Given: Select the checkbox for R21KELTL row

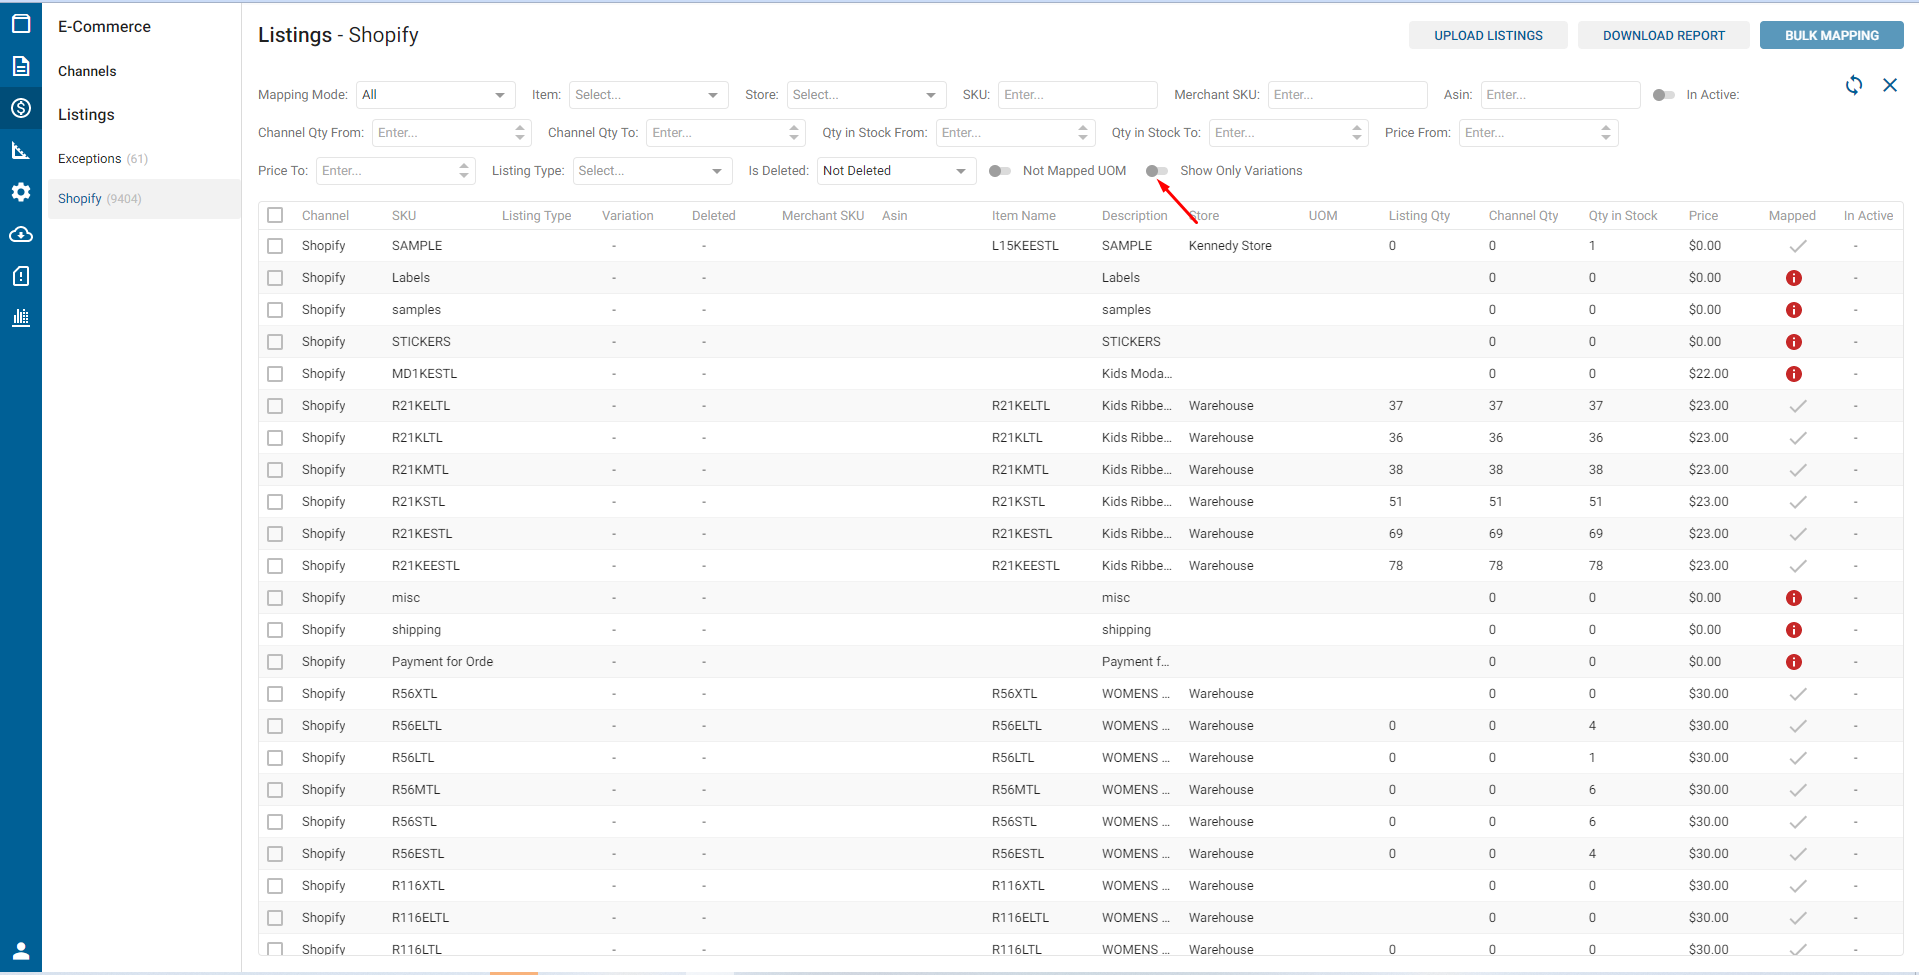Looking at the screenshot, I should [x=275, y=406].
